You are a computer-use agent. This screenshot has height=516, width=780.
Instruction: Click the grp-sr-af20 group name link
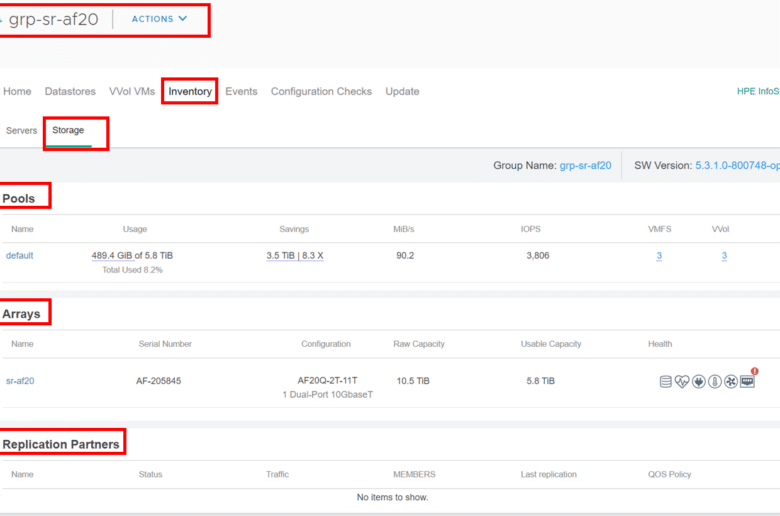(x=585, y=165)
